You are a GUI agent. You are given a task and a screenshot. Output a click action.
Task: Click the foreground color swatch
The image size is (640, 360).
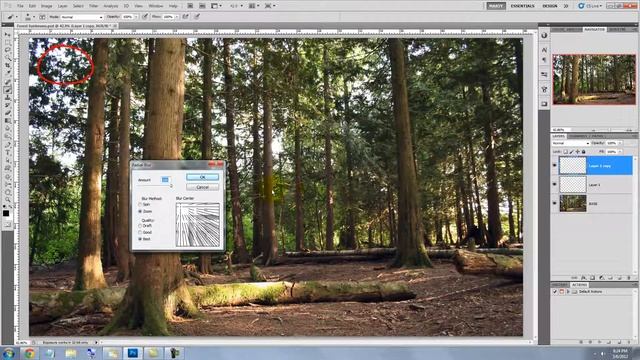coord(6,213)
